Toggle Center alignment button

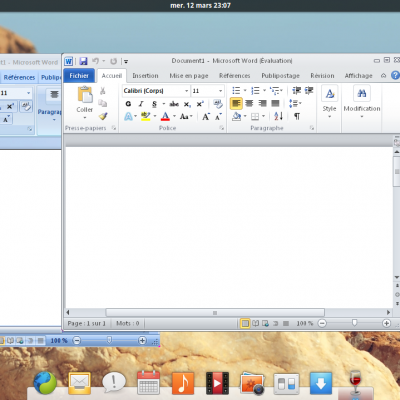(x=249, y=103)
